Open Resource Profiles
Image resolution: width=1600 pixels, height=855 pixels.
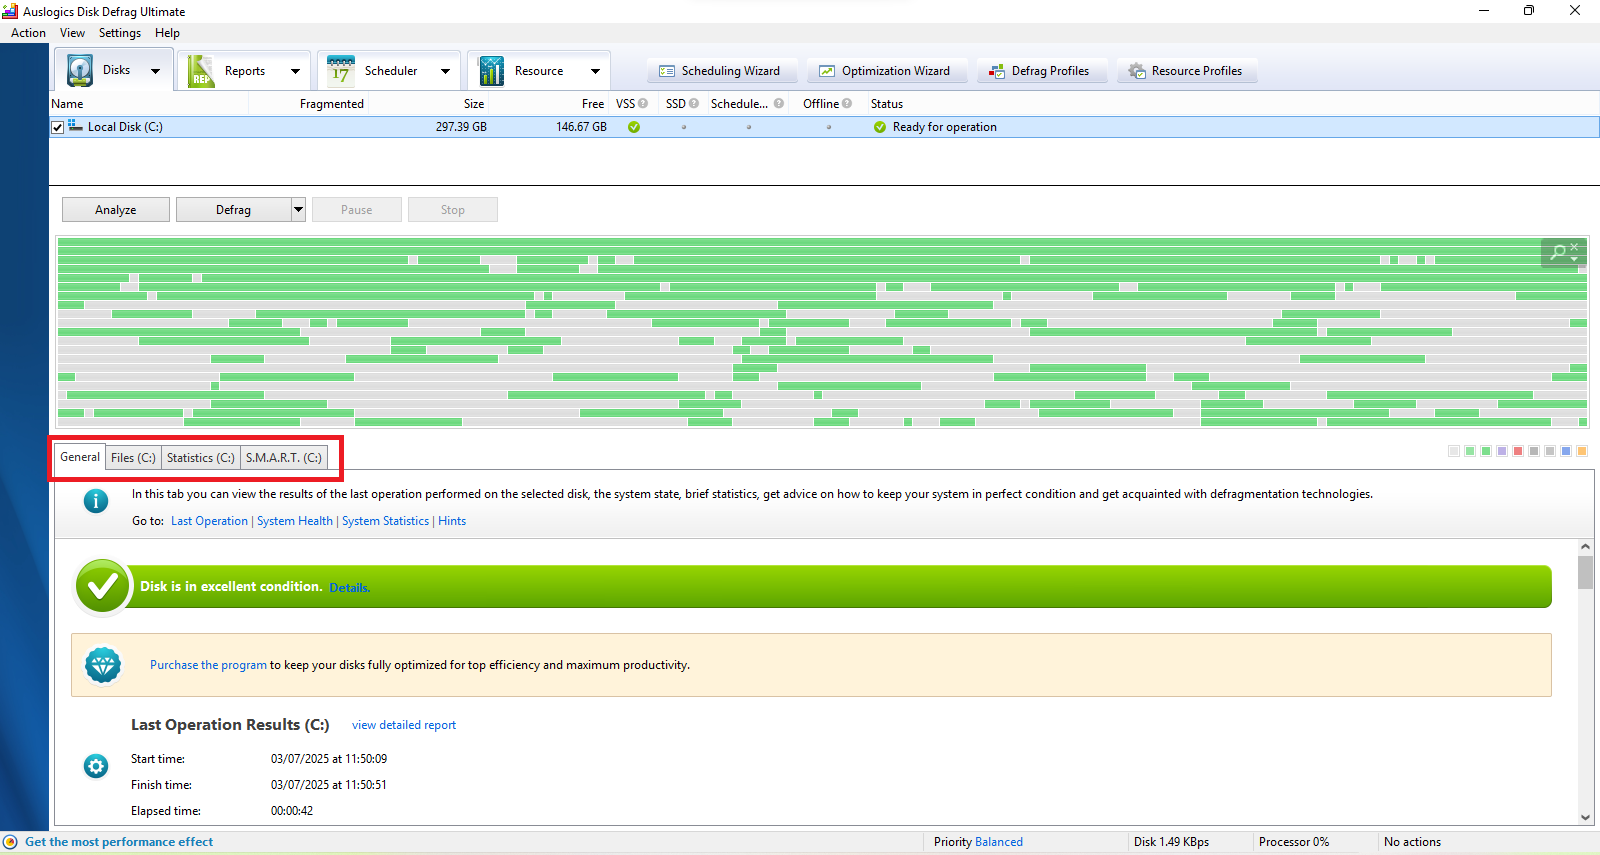point(1187,71)
